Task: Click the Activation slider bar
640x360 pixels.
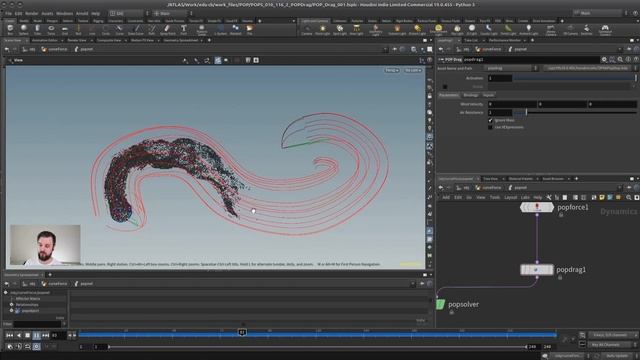Action: pyautogui.click(x=574, y=78)
